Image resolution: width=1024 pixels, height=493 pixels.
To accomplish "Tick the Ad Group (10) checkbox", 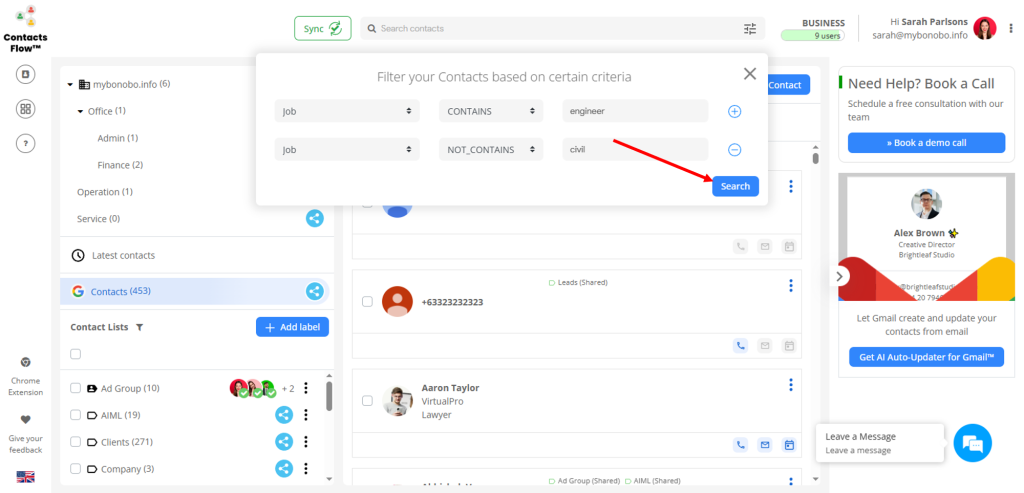I will (76, 388).
